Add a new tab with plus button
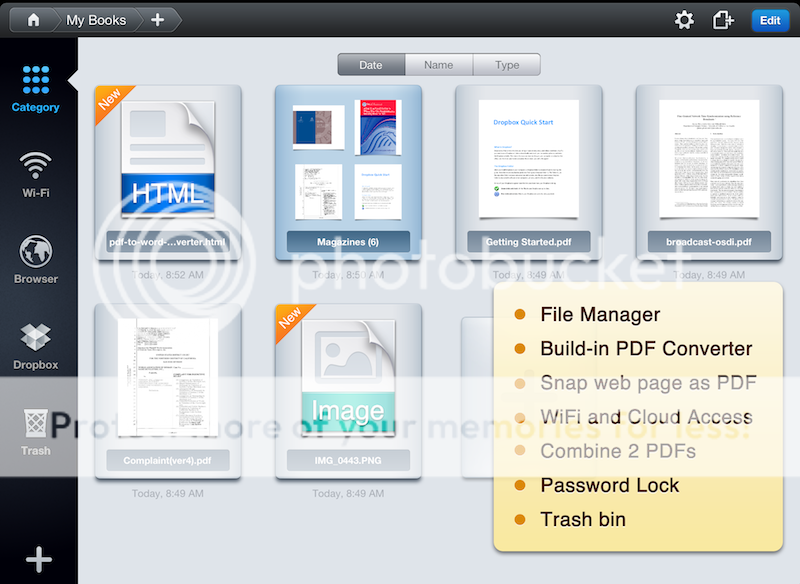Image resolution: width=800 pixels, height=584 pixels. (x=157, y=20)
